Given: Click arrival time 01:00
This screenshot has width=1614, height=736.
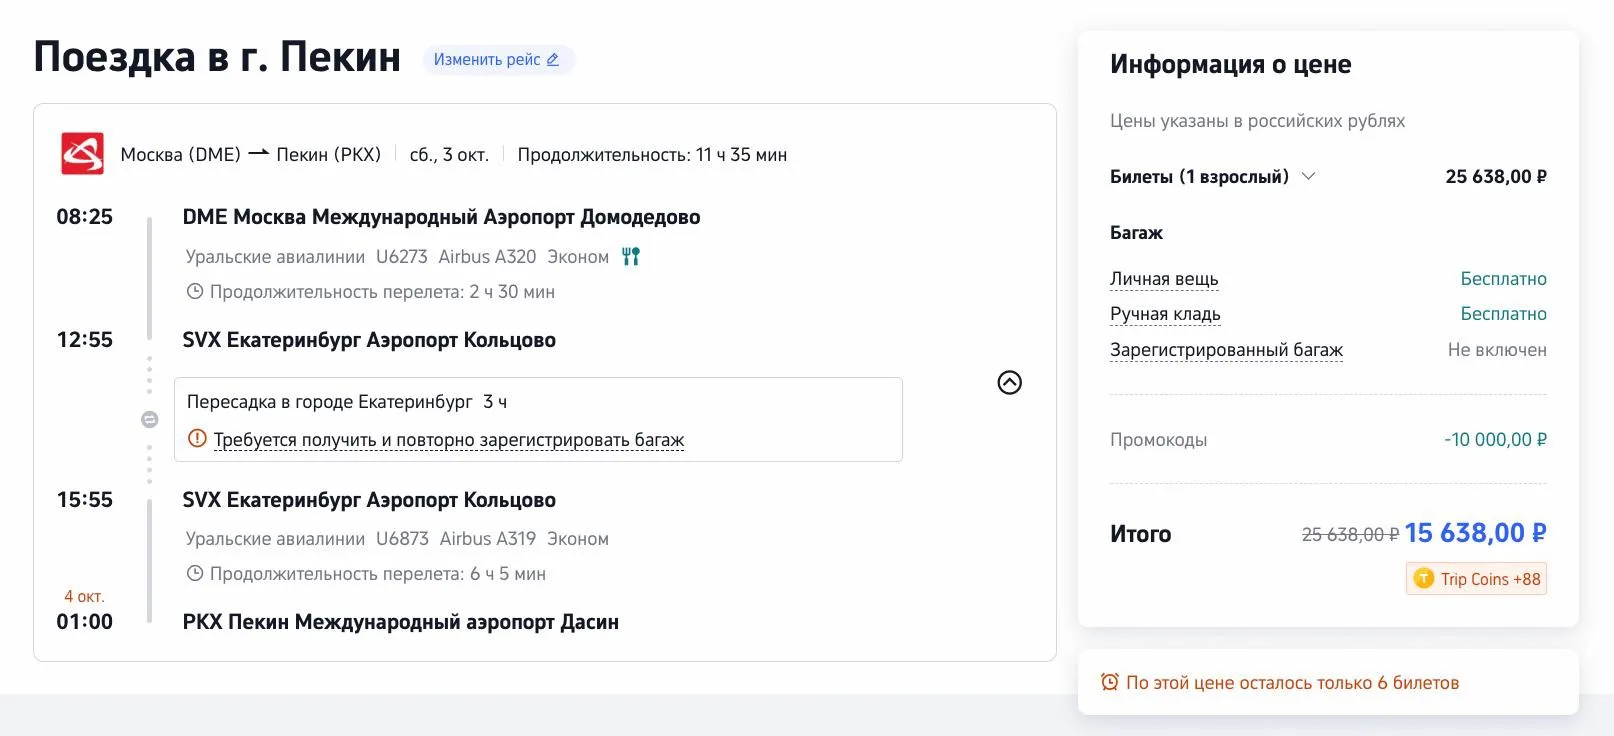Looking at the screenshot, I should [x=85, y=622].
